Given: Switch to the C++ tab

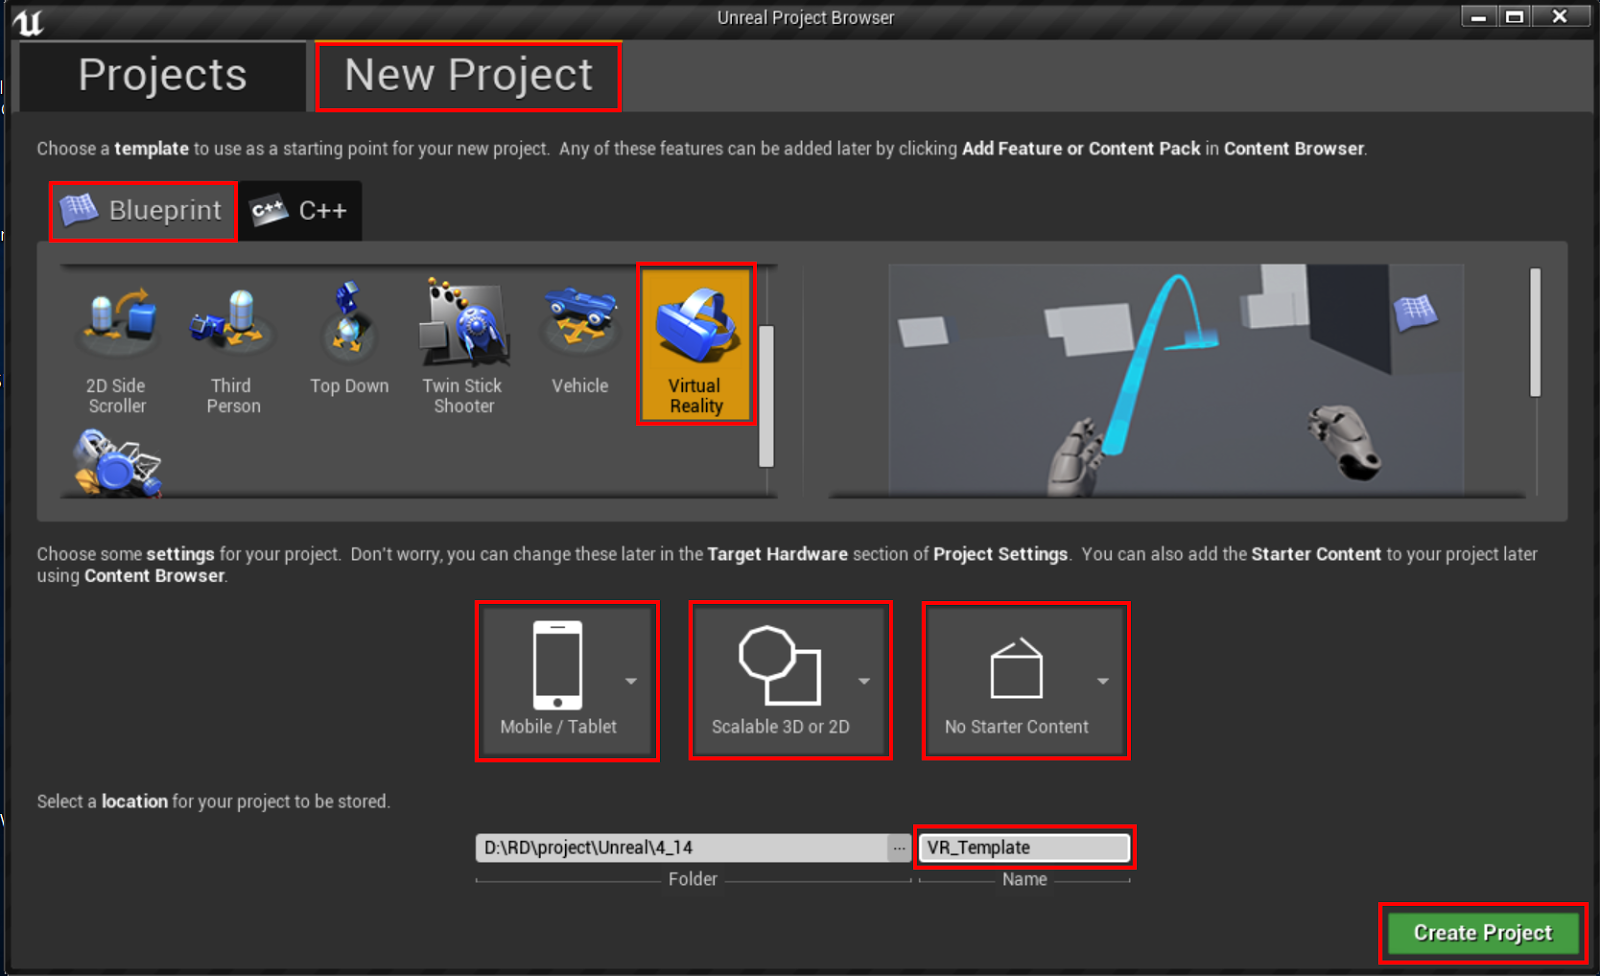Looking at the screenshot, I should 300,211.
